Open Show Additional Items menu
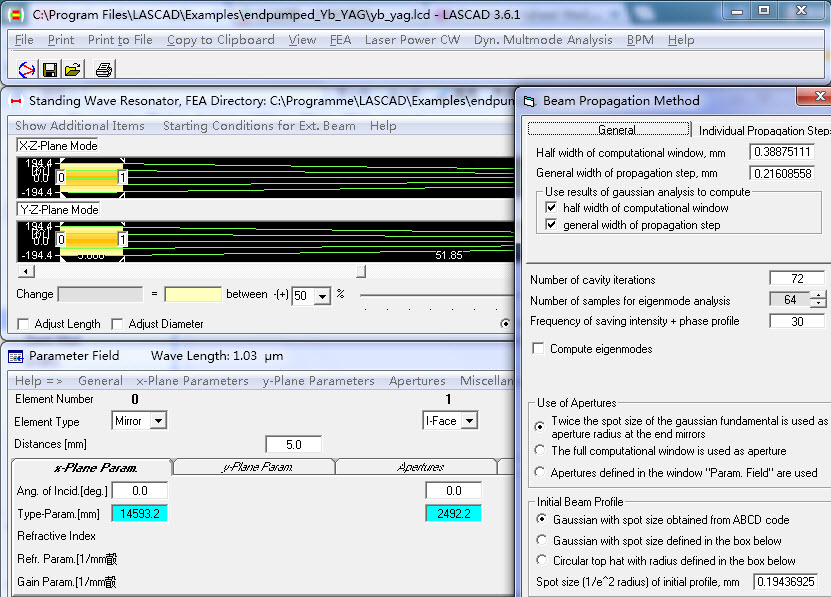 [79, 126]
